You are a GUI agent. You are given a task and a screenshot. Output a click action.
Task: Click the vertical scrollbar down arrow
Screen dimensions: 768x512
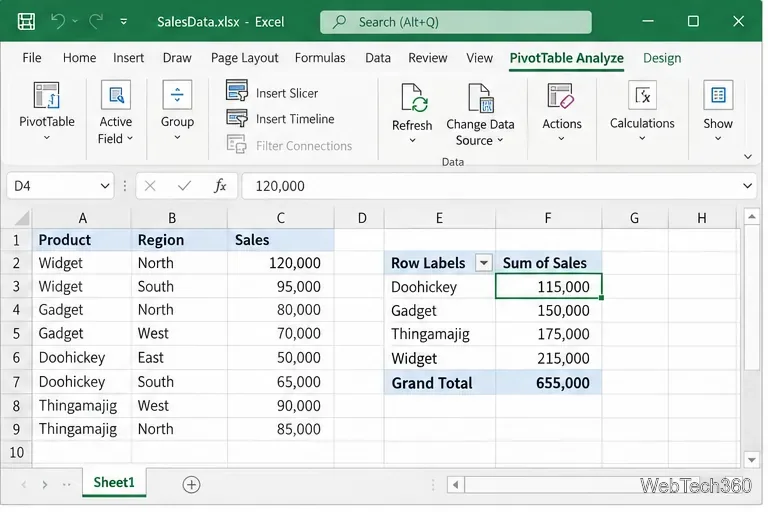(752, 460)
